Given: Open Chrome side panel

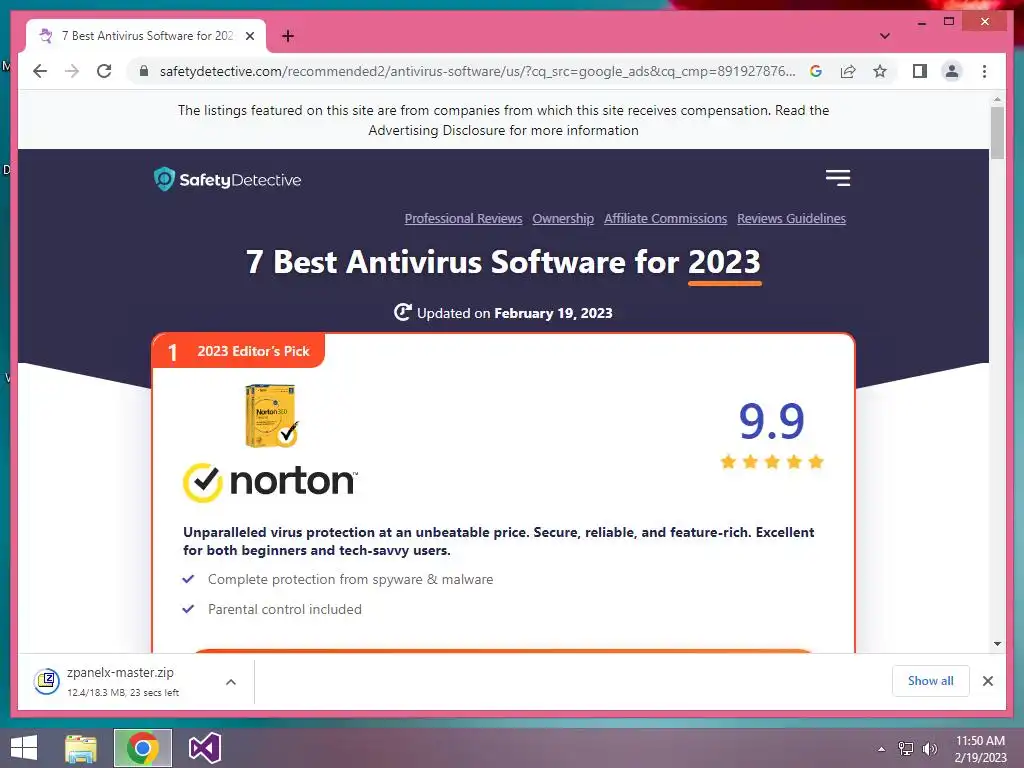Looking at the screenshot, I should tap(920, 71).
